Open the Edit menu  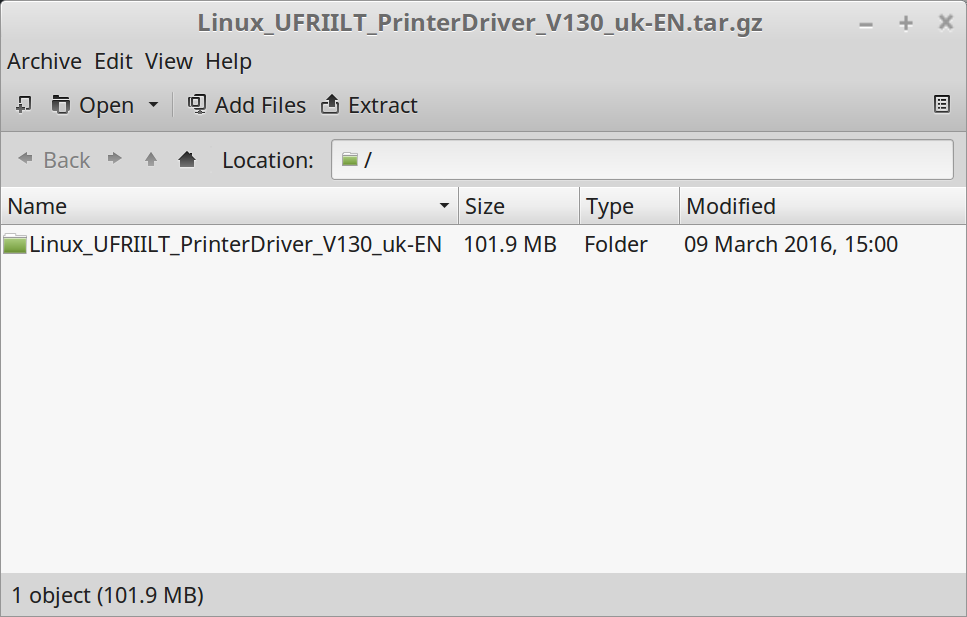point(113,62)
